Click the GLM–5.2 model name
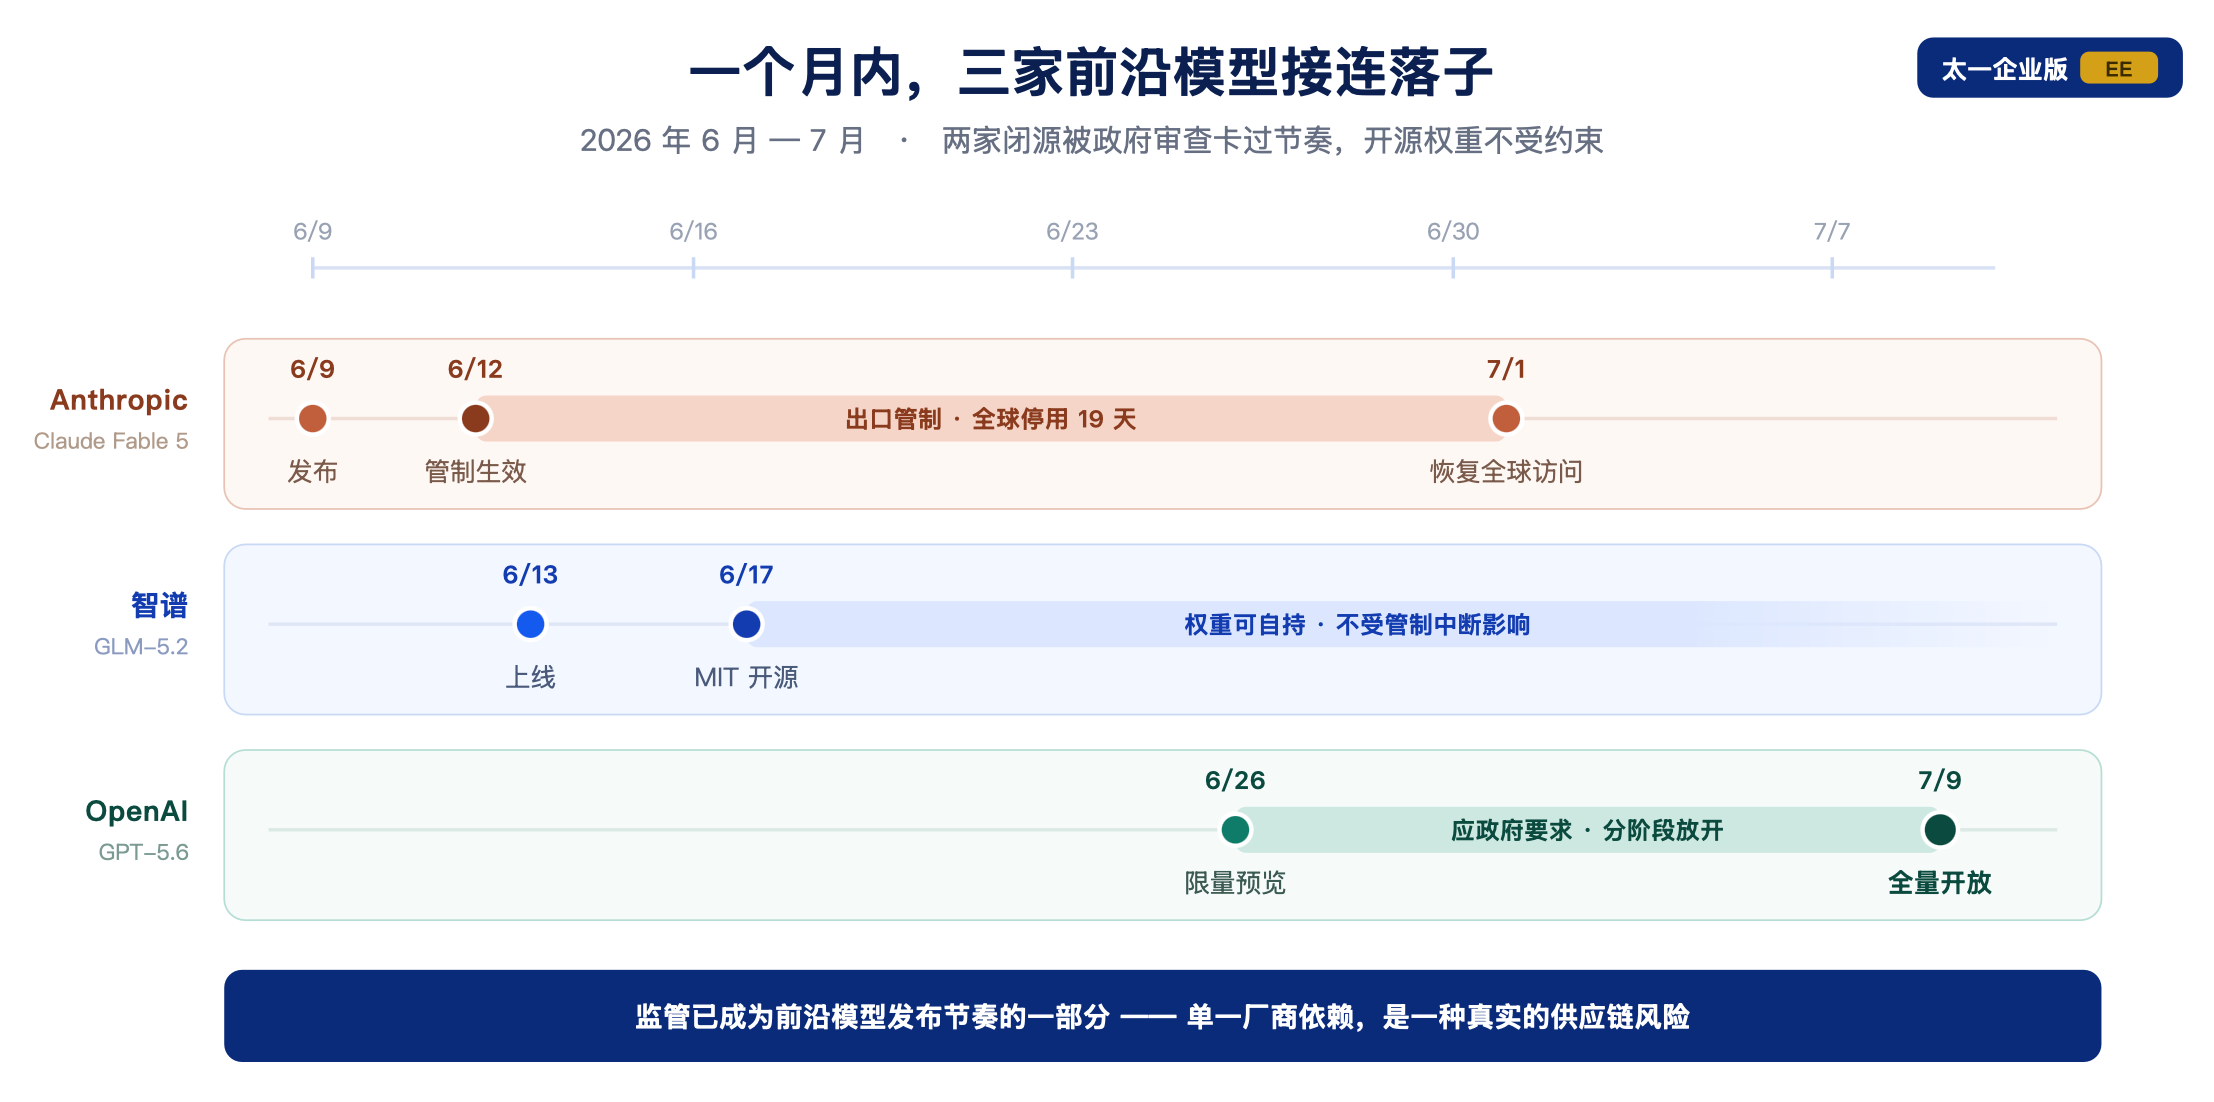This screenshot has height=1102, width=2214. tap(141, 646)
